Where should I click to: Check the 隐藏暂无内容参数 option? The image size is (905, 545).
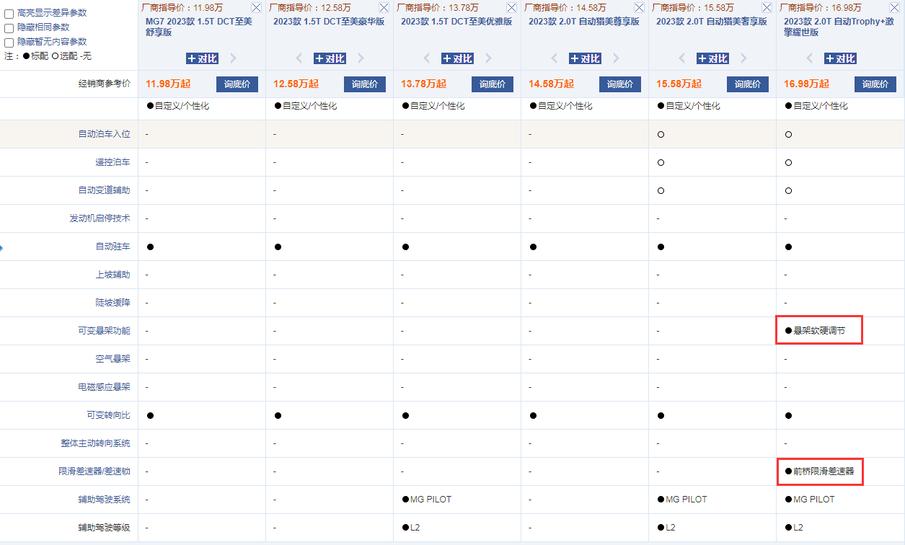[9, 42]
